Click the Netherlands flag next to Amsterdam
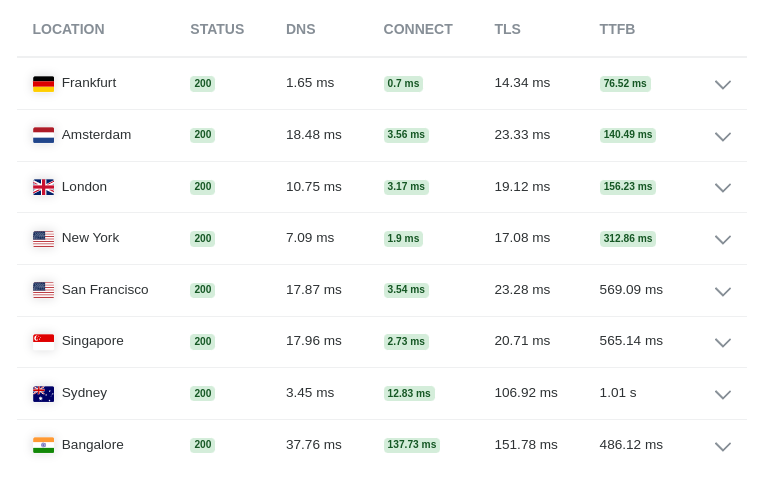 (43, 135)
